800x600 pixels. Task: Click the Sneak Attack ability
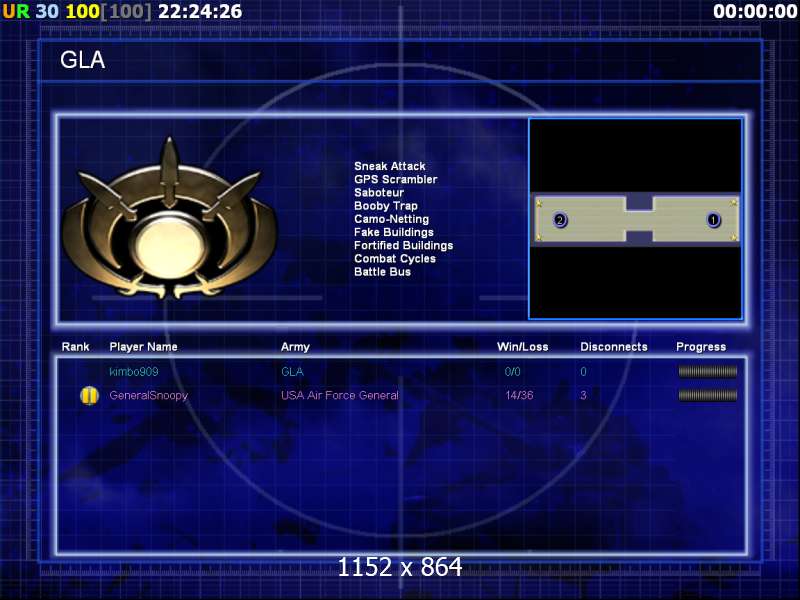point(390,166)
